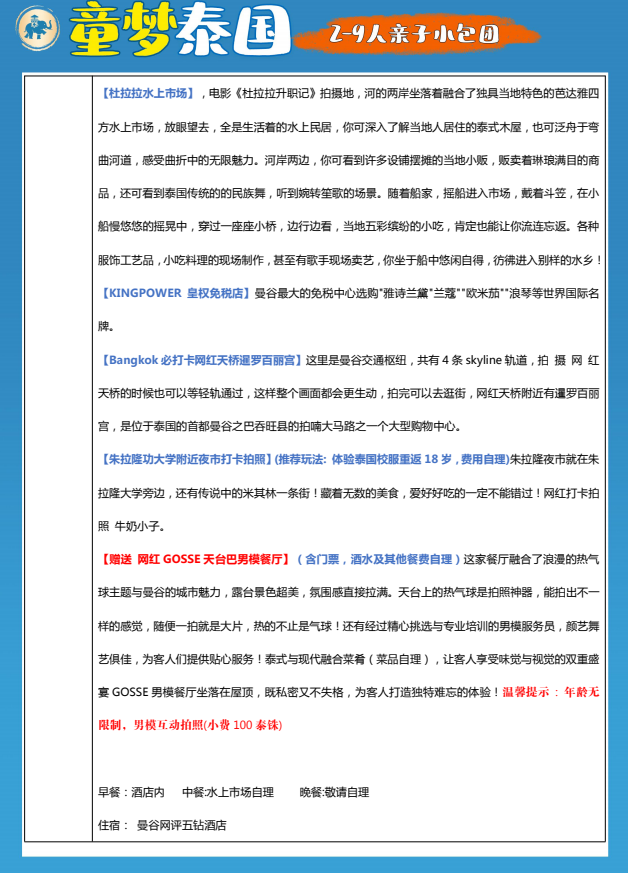Click the 共有 4 条 skyline 轨道 text

pyautogui.click(x=472, y=360)
